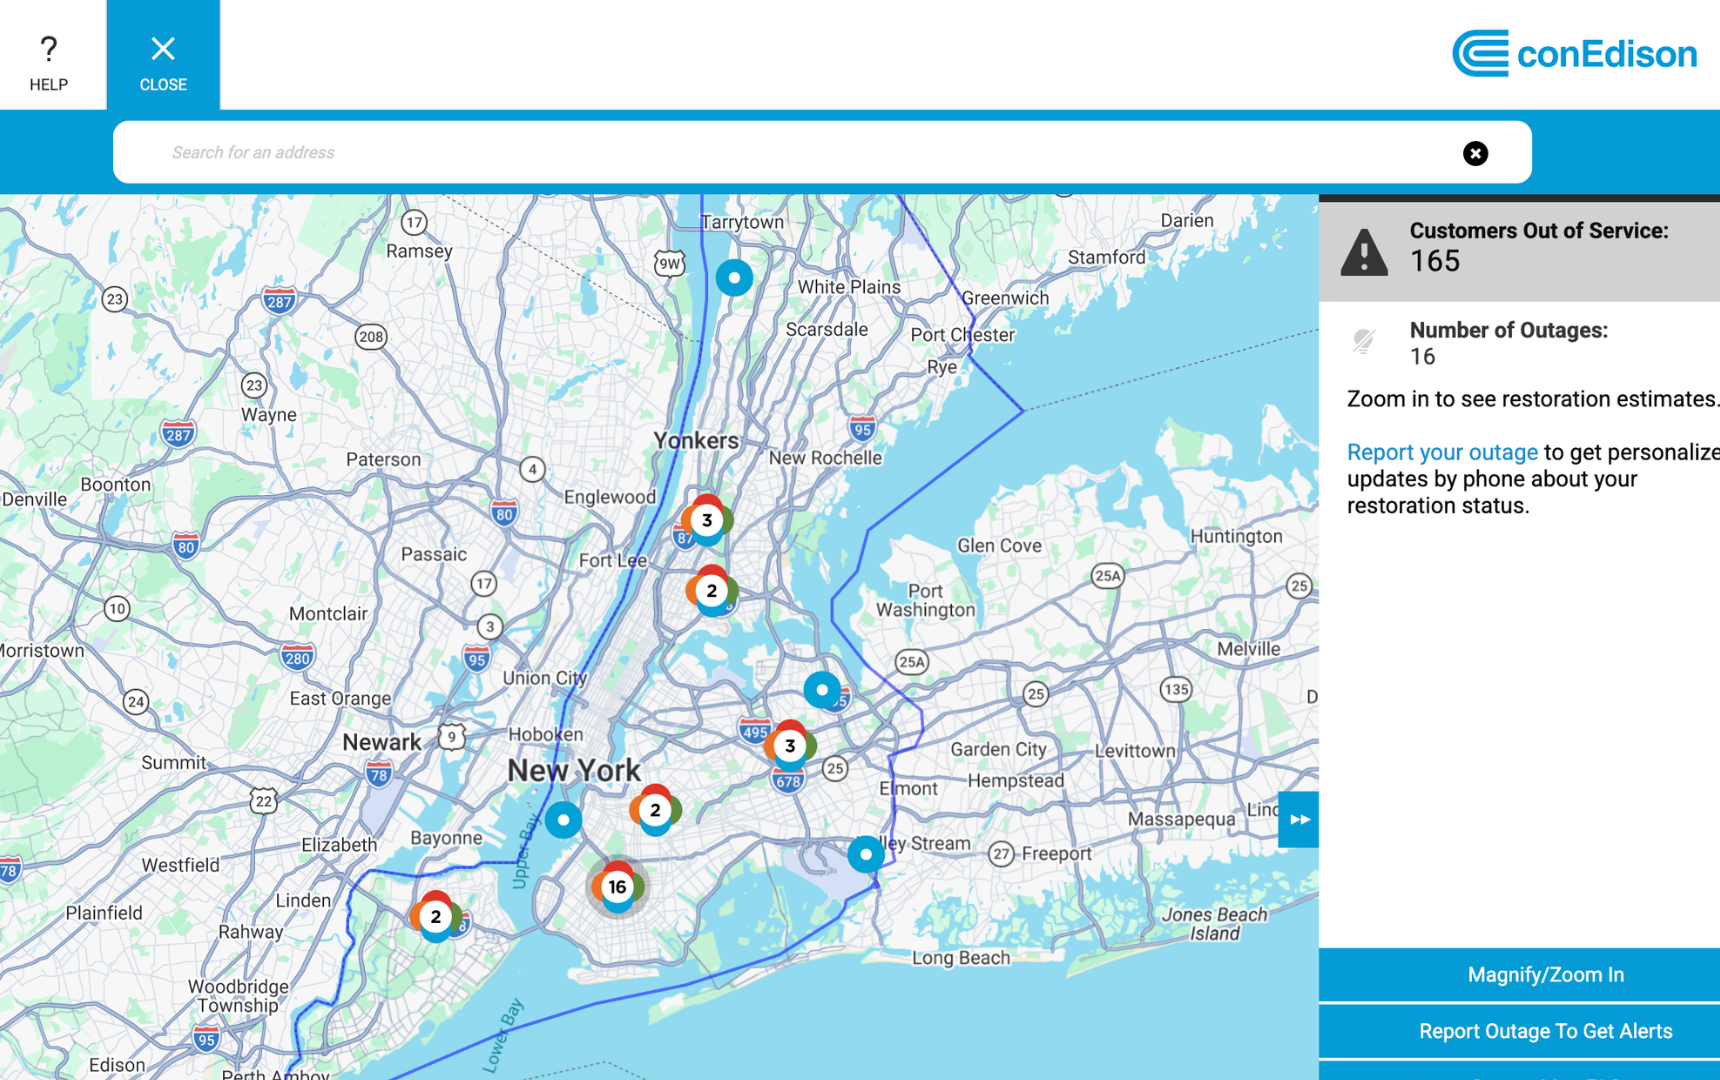Viewport: 1720px width, 1080px height.
Task: Select the 3-outage cluster near I-678
Action: [790, 746]
